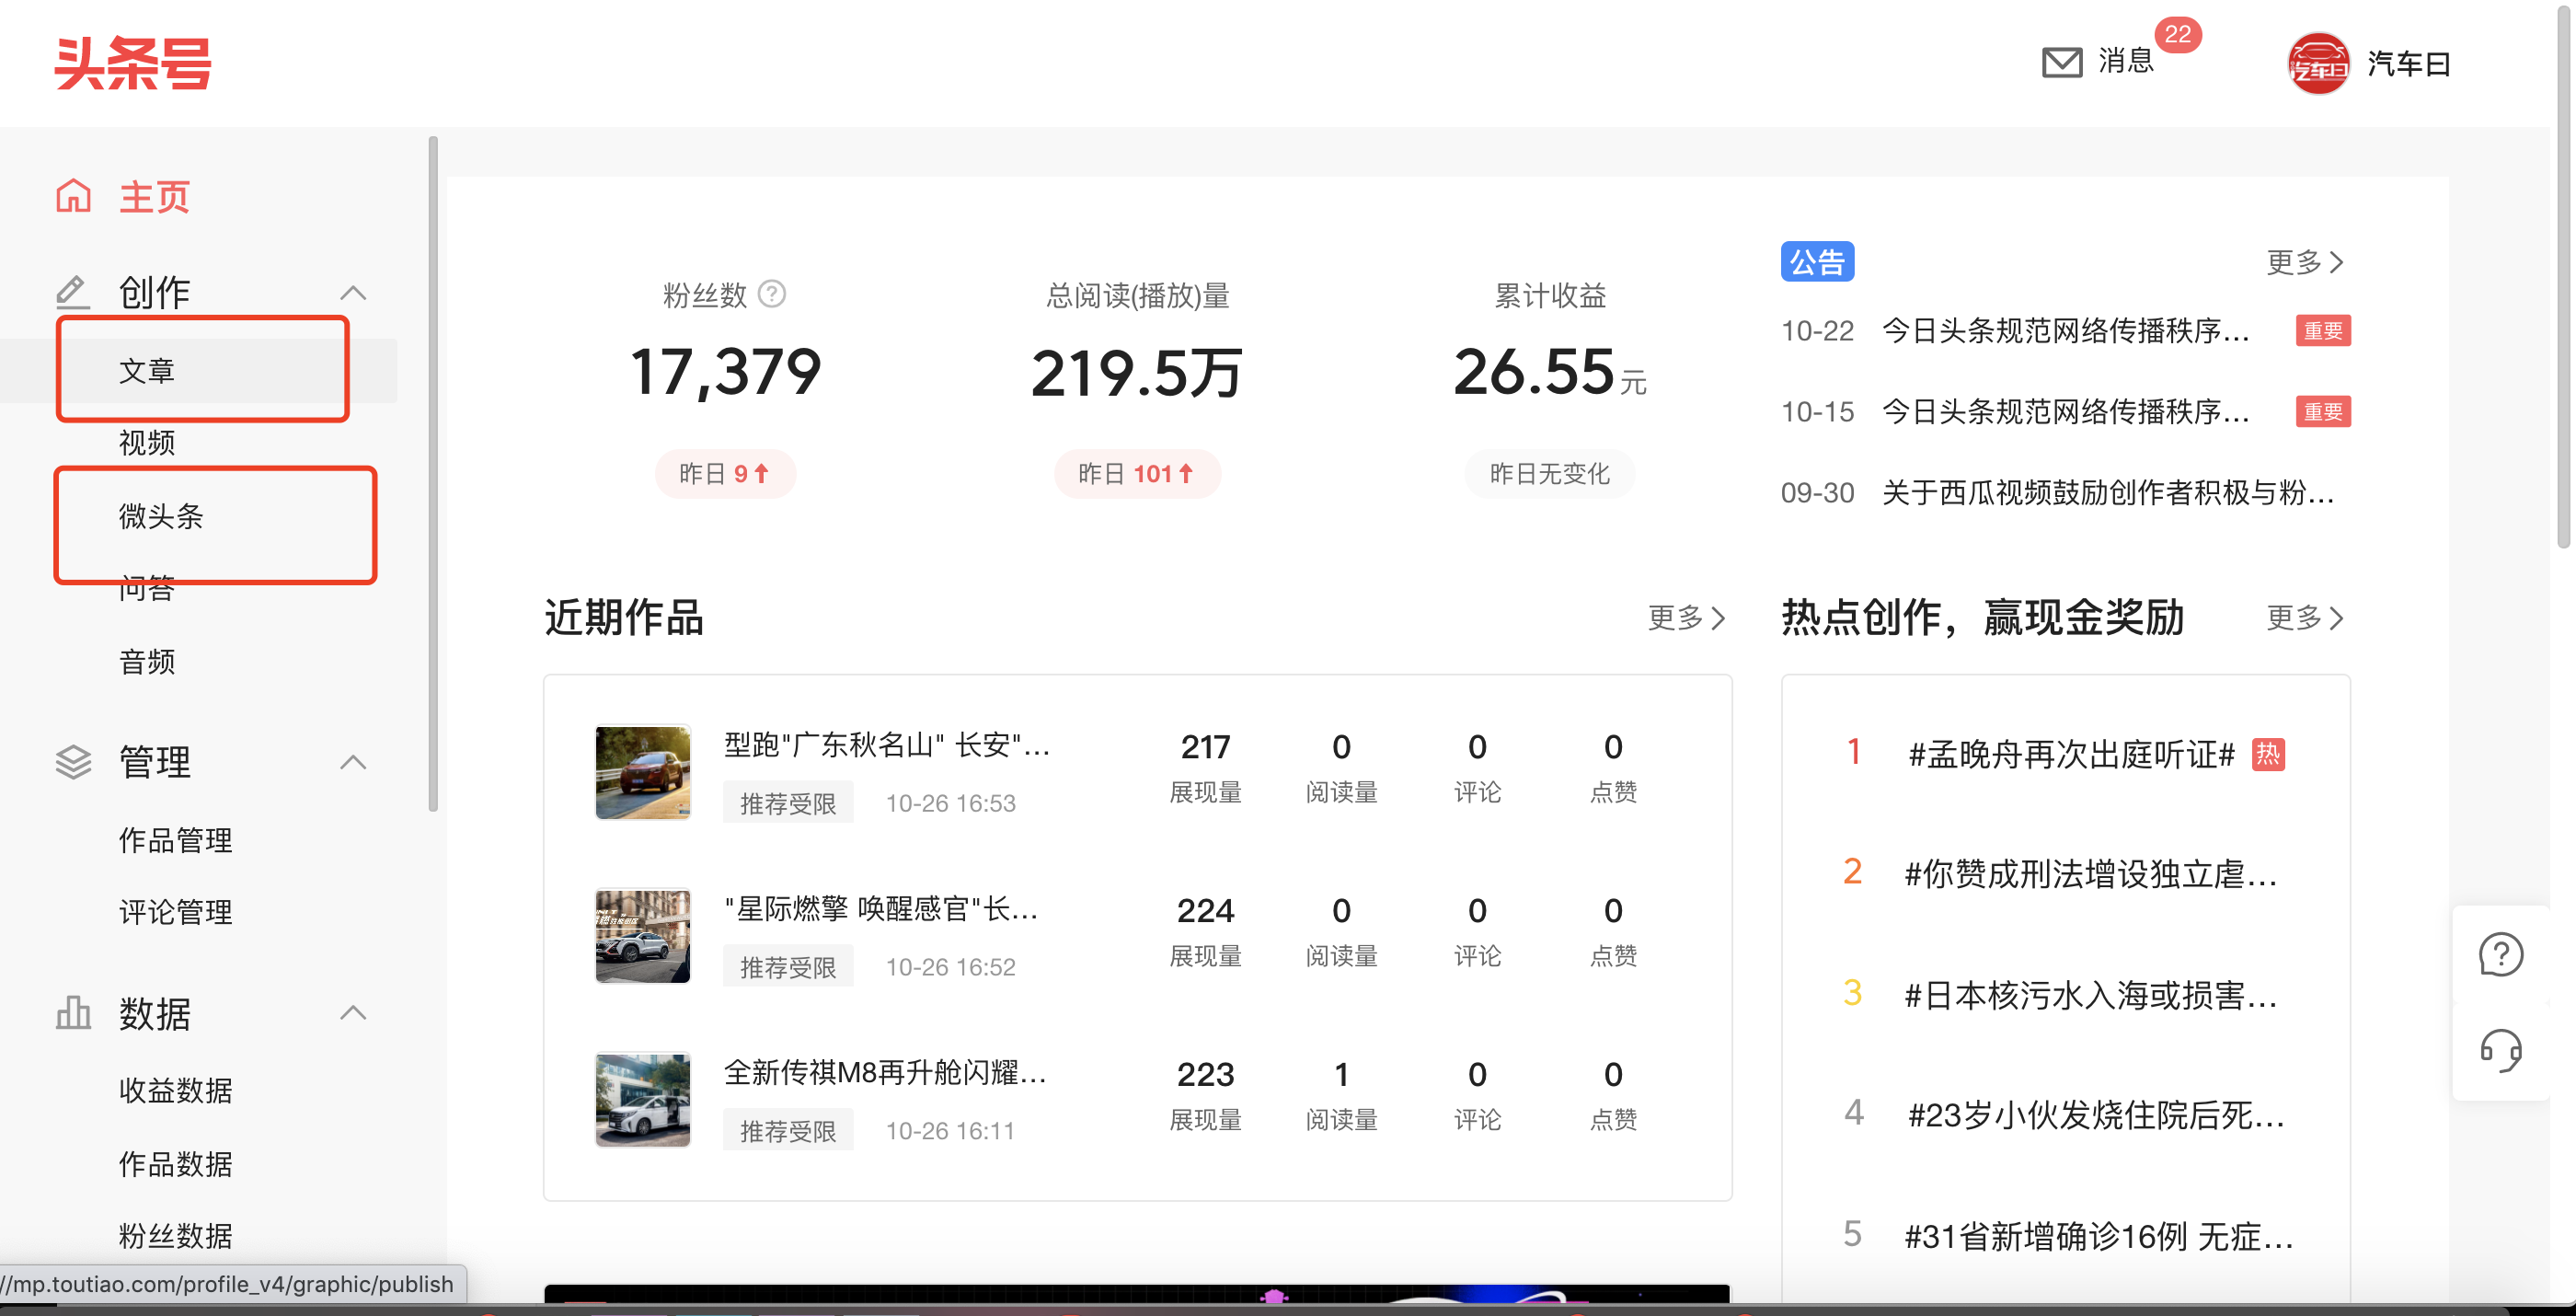This screenshot has height=1316, width=2576.
Task: Open the messages envelope icon
Action: click(2061, 62)
